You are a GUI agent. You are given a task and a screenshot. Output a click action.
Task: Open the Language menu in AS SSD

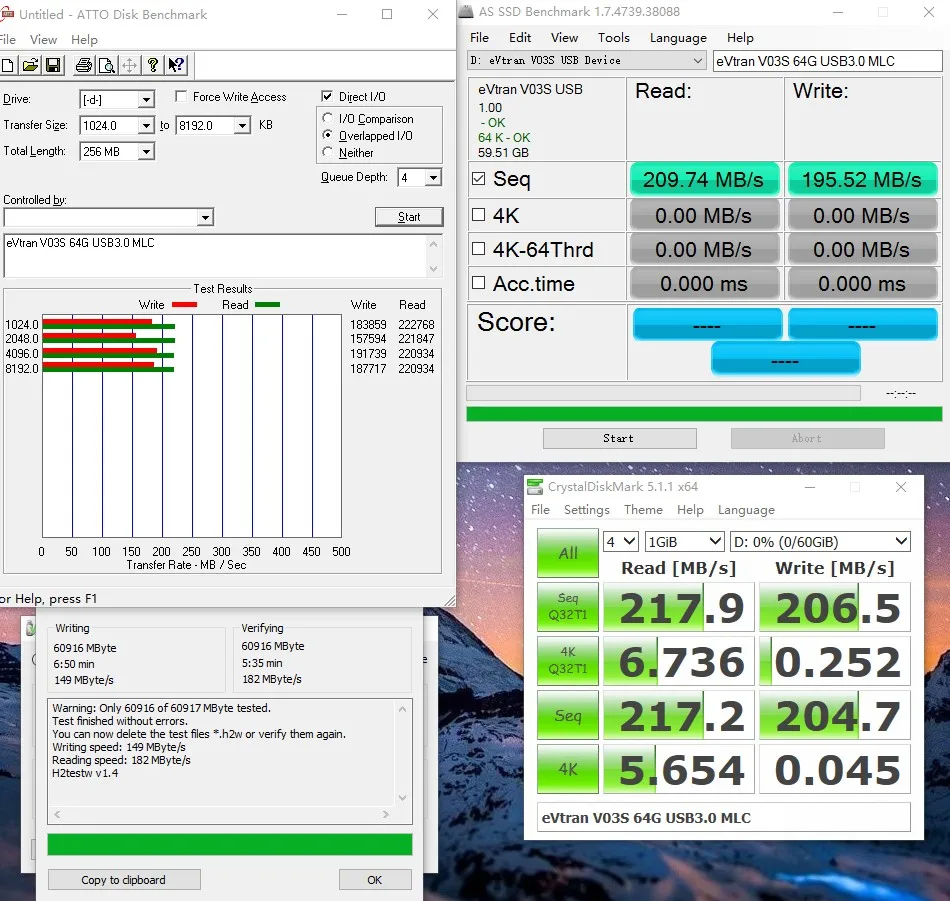(678, 38)
